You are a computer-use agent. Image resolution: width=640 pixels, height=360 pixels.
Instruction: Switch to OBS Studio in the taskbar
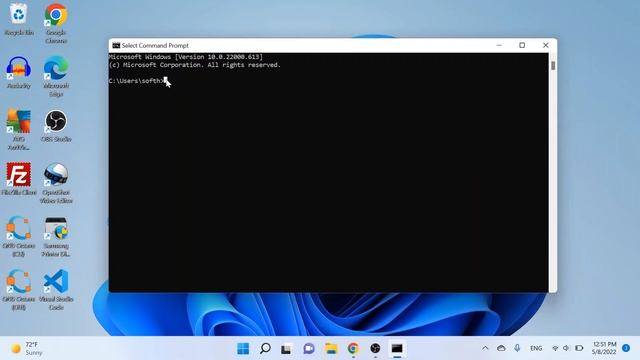pos(375,348)
